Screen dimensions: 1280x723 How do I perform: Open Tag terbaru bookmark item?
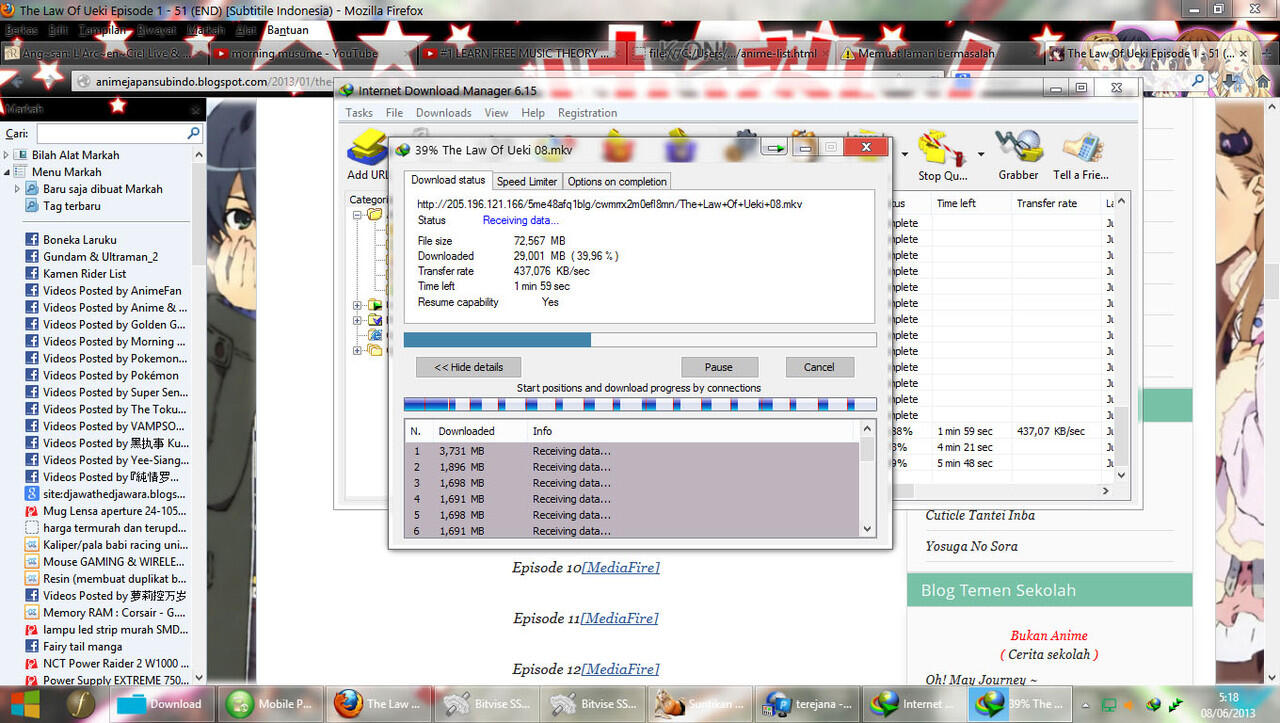click(71, 206)
